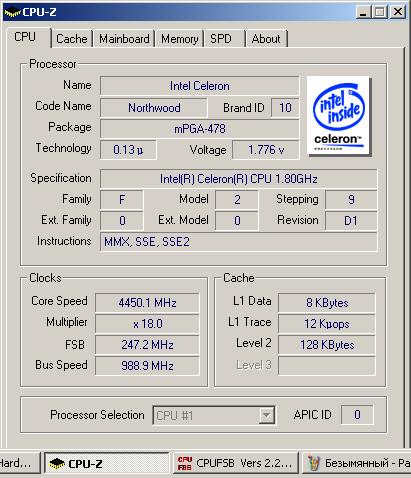The height and width of the screenshot is (478, 411).
Task: Click the Package value mPGA-478
Action: click(x=199, y=129)
